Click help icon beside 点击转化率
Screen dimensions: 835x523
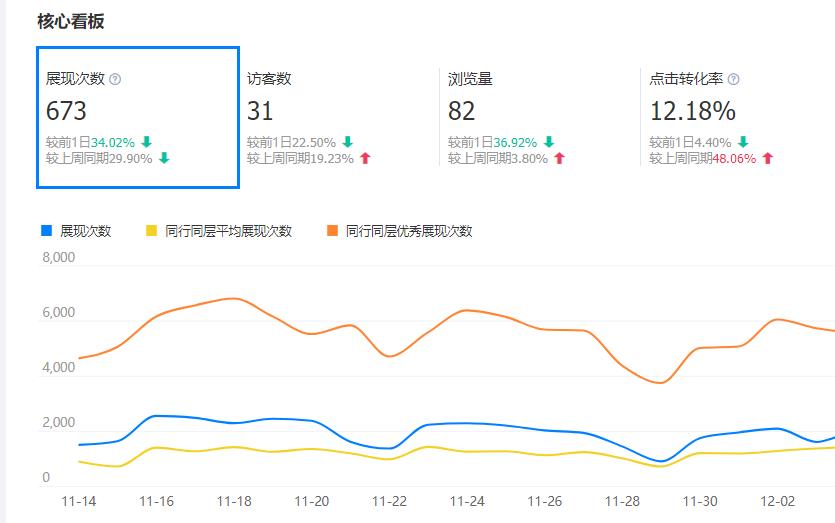733,80
